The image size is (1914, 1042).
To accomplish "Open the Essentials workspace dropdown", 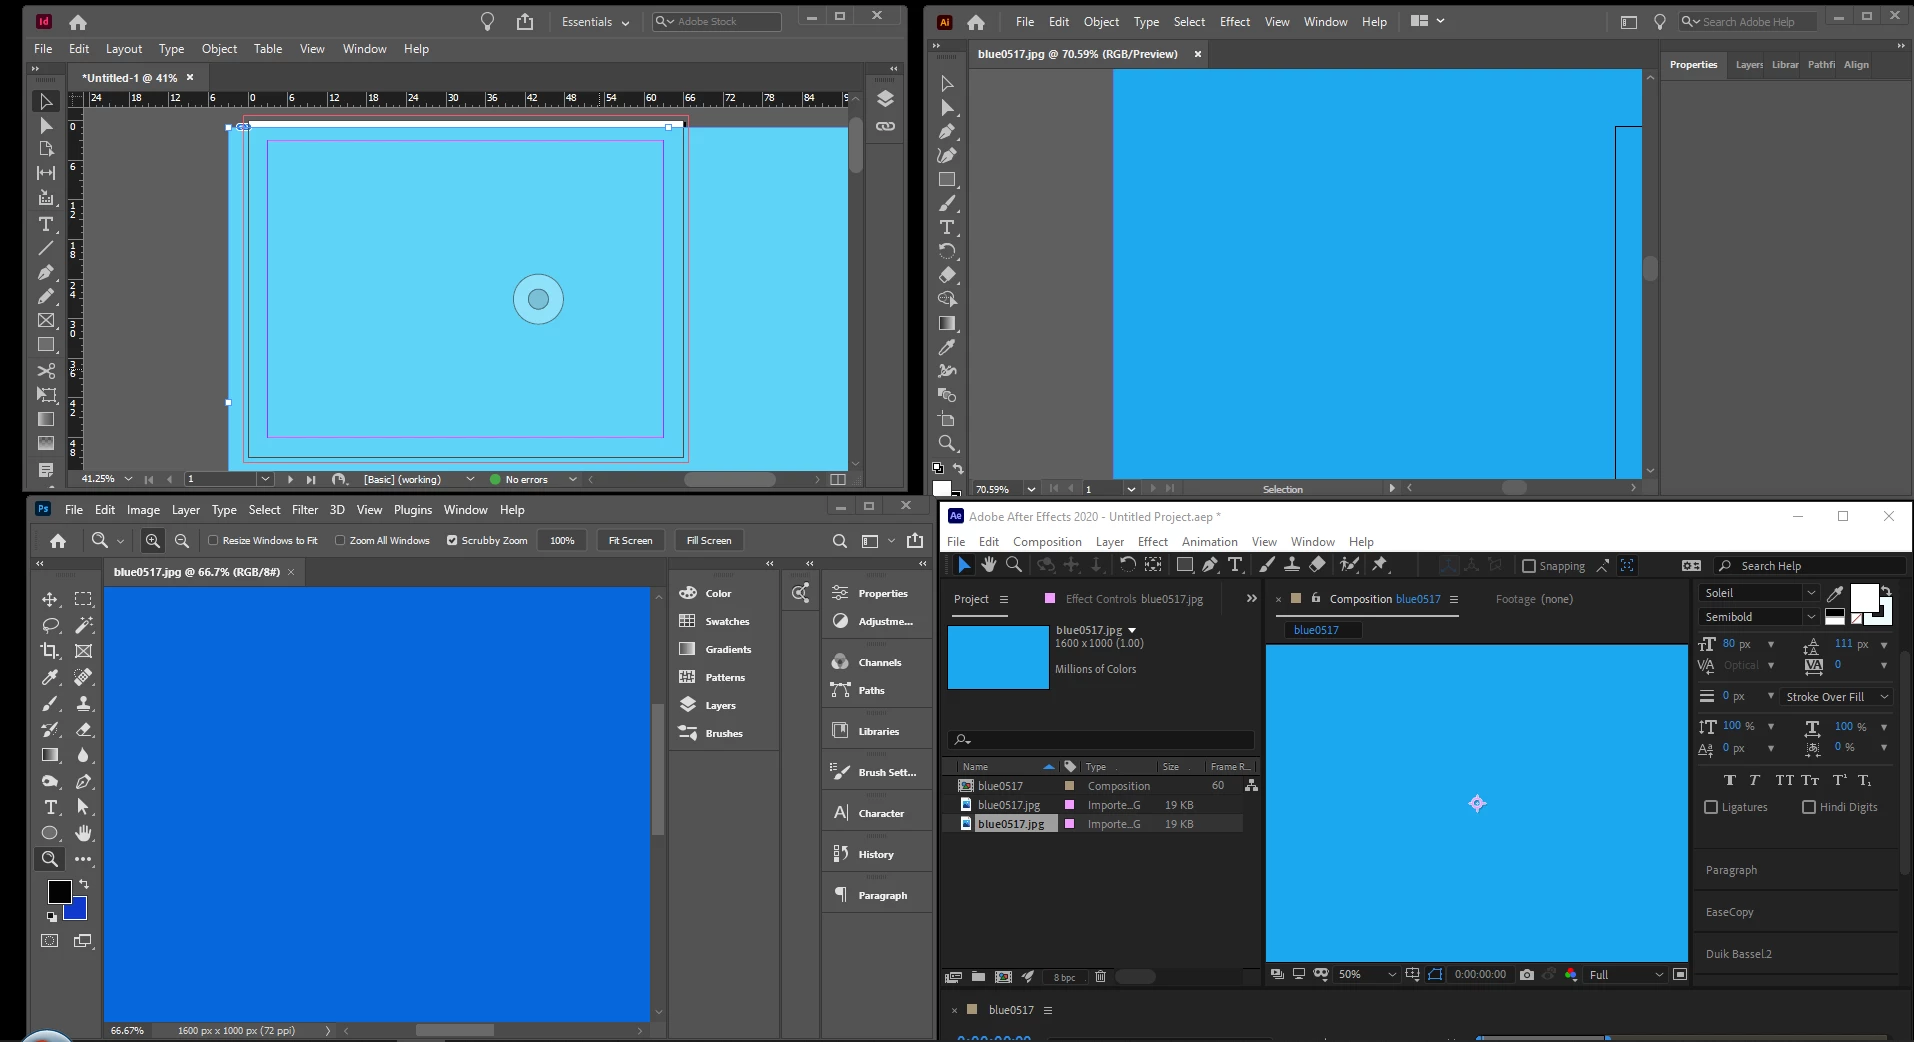I will coord(595,22).
